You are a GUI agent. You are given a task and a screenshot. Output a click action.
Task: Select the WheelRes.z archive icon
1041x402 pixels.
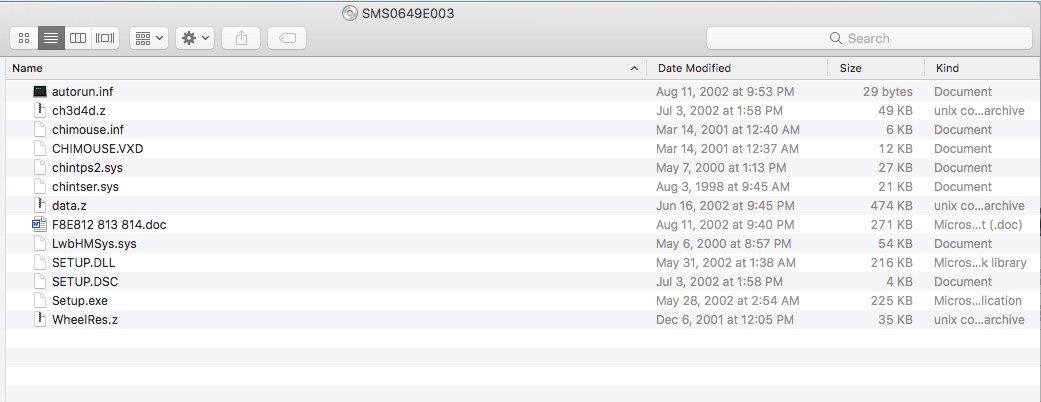[x=40, y=320]
